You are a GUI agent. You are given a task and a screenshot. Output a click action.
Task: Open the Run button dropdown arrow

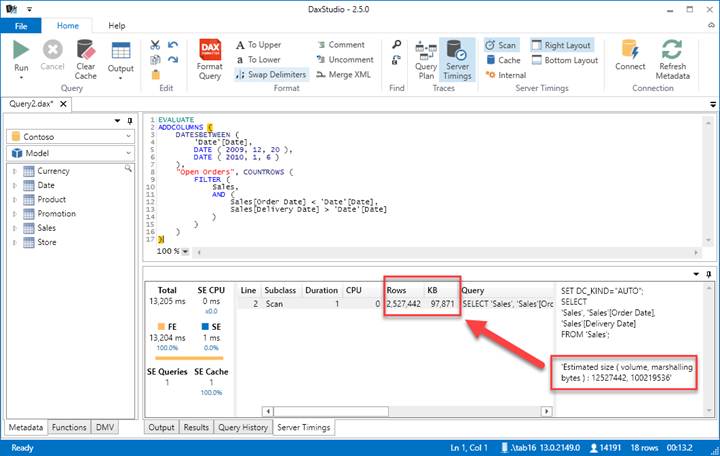pos(21,78)
